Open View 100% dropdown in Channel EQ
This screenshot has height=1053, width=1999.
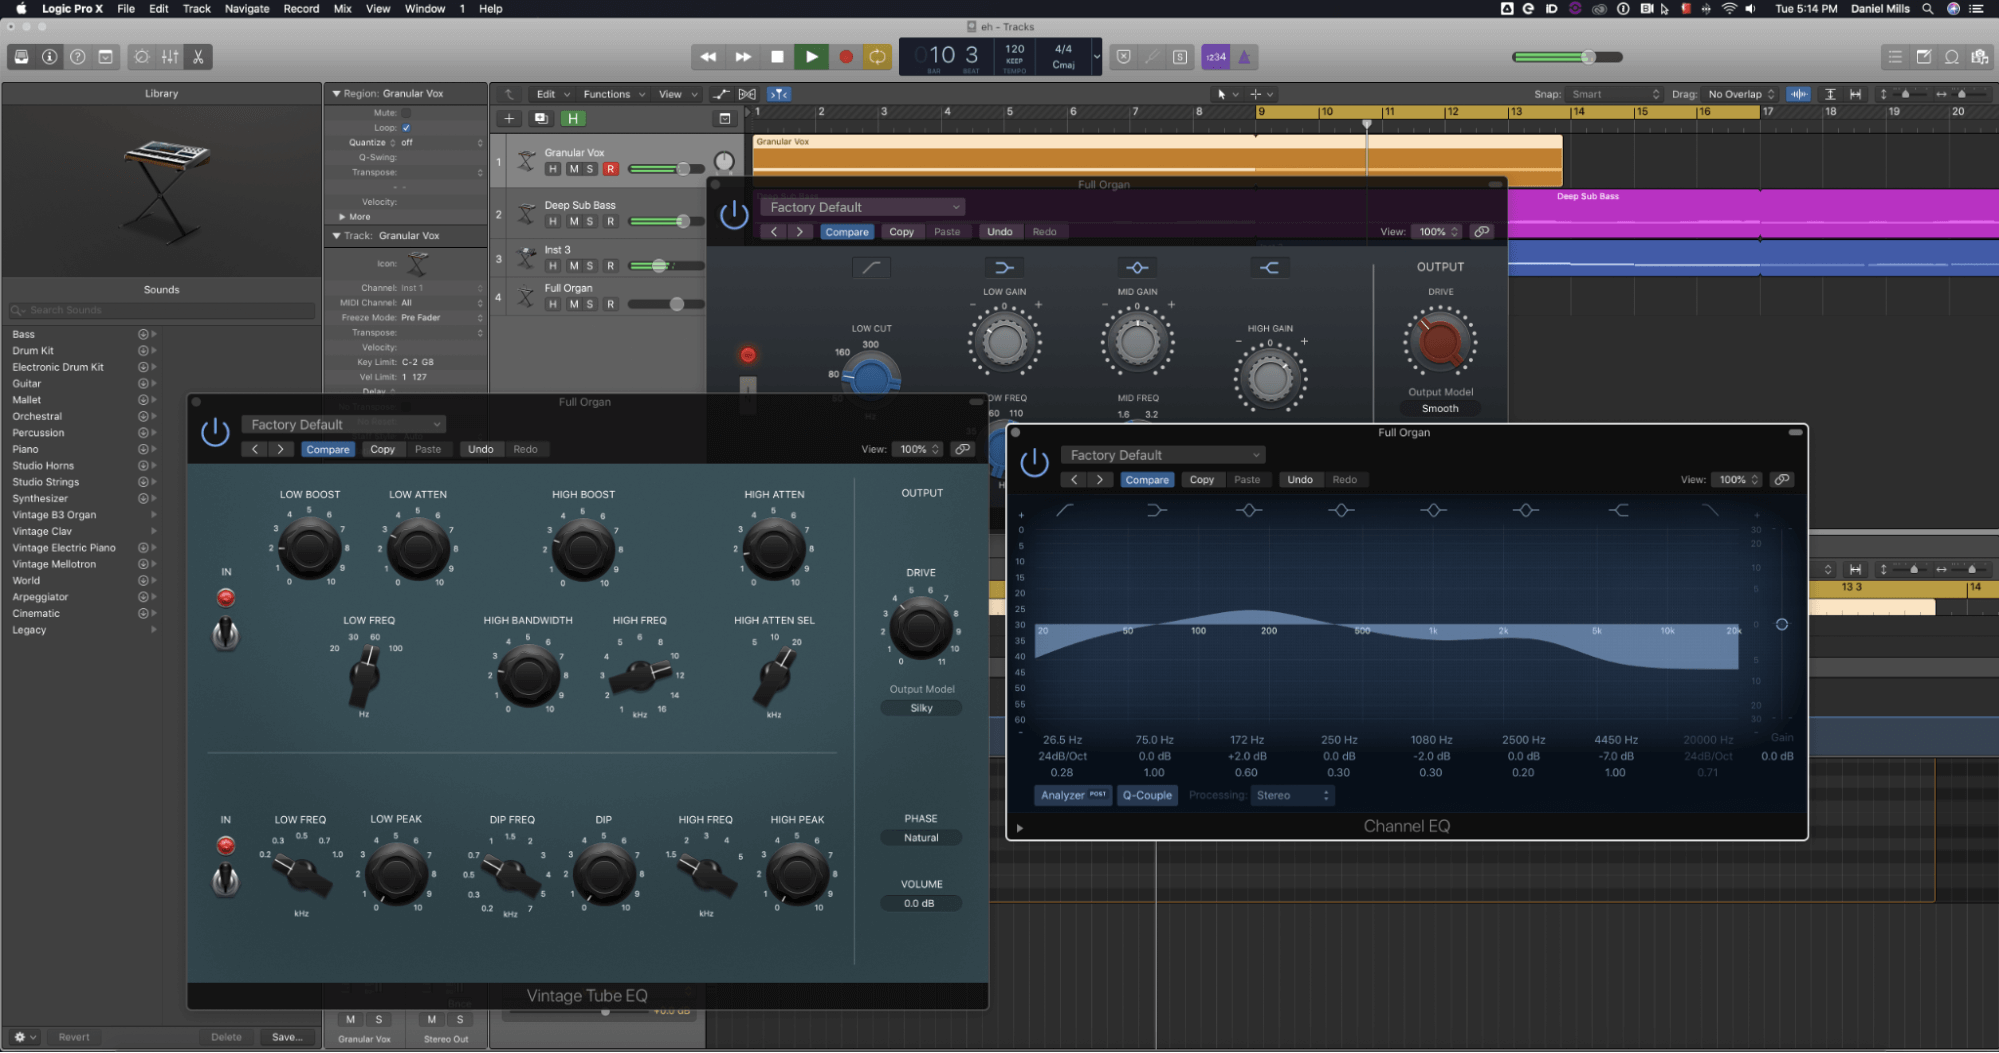[1739, 480]
